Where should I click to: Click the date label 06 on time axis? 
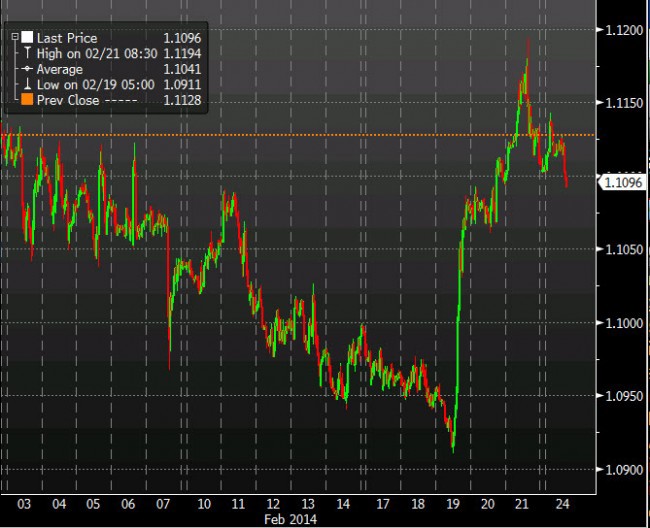tap(128, 504)
